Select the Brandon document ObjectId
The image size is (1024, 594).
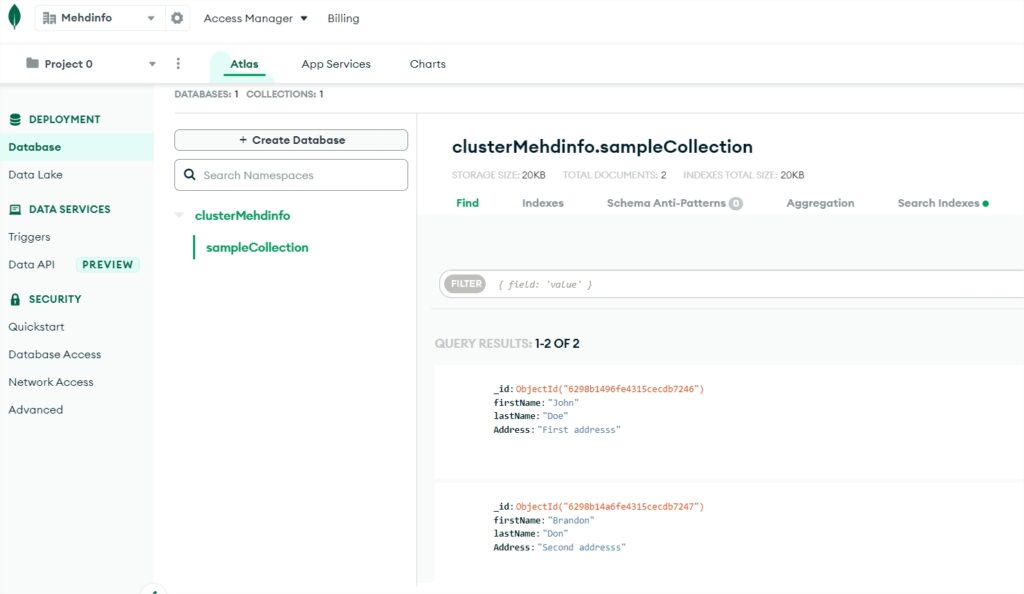click(610, 507)
